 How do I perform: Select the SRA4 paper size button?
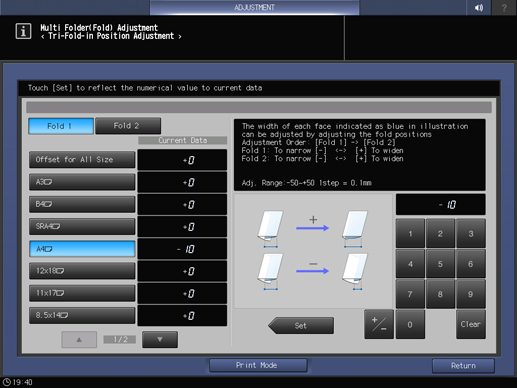click(82, 226)
